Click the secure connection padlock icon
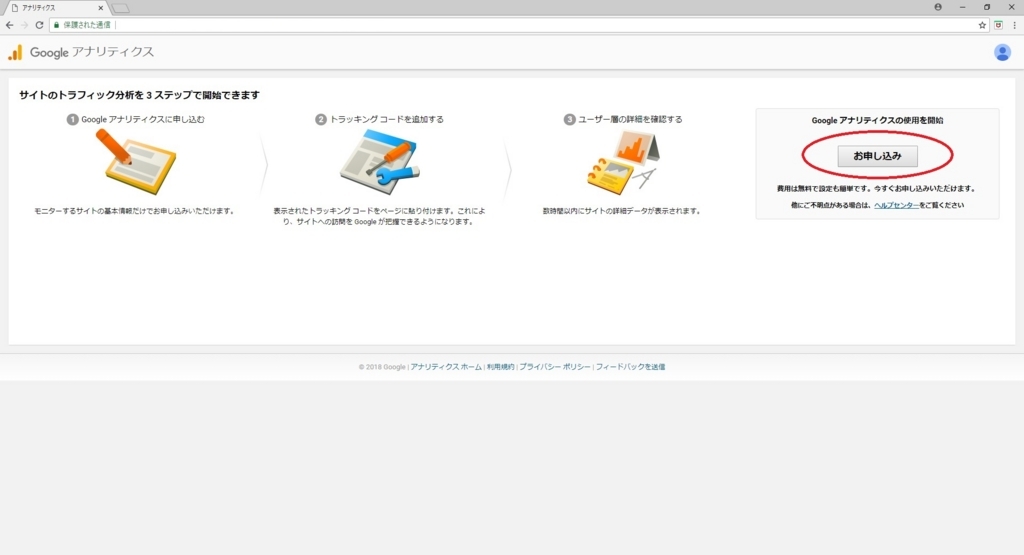1024x555 pixels. (x=57, y=25)
